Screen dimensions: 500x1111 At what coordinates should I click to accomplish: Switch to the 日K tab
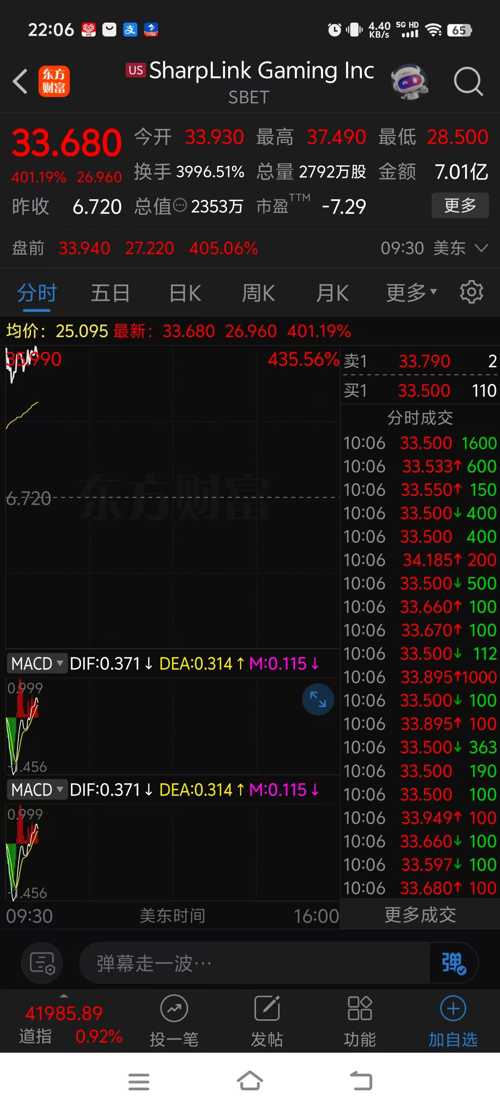point(185,293)
